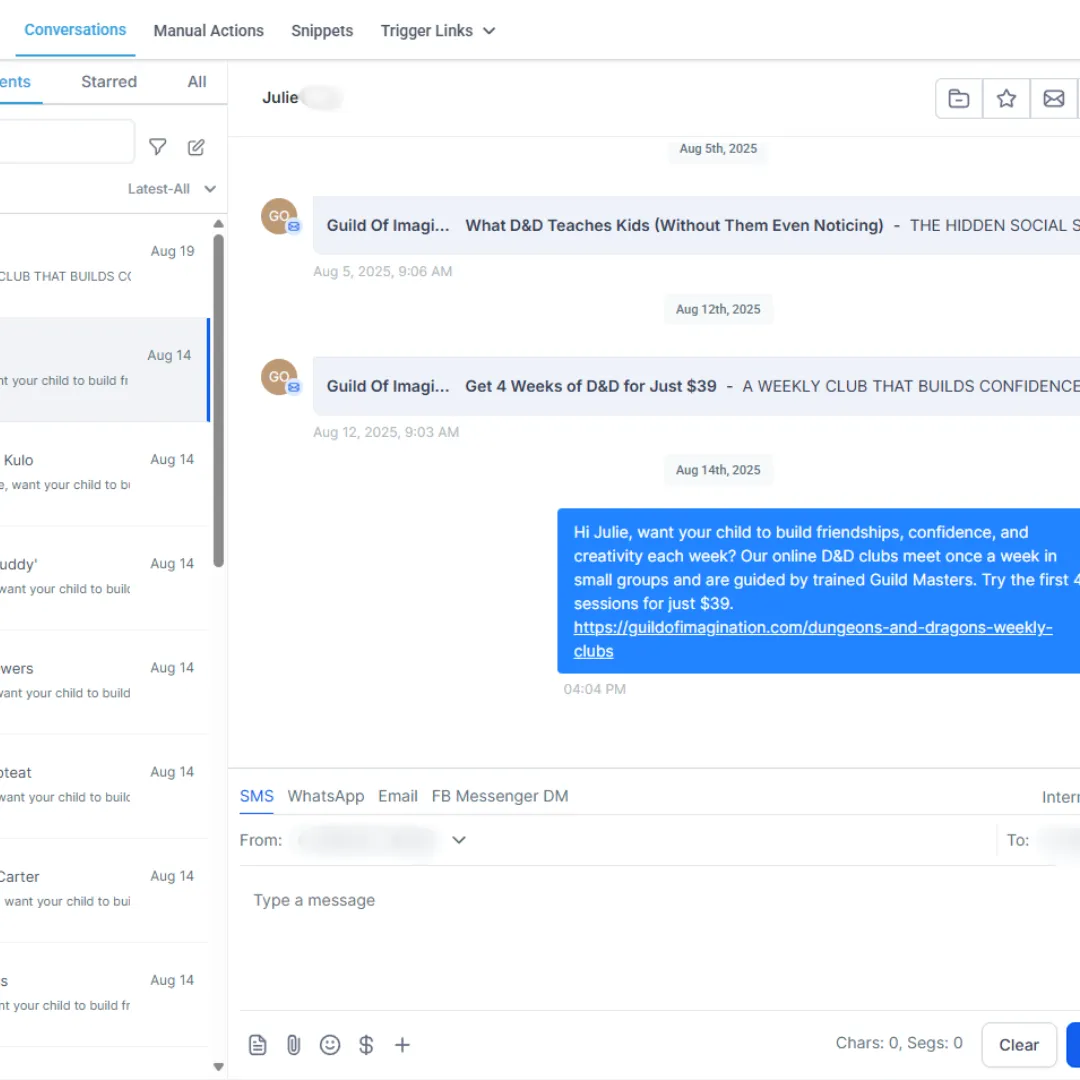
Task: Open the What D&D Teaches Kids email
Action: [x=696, y=225]
